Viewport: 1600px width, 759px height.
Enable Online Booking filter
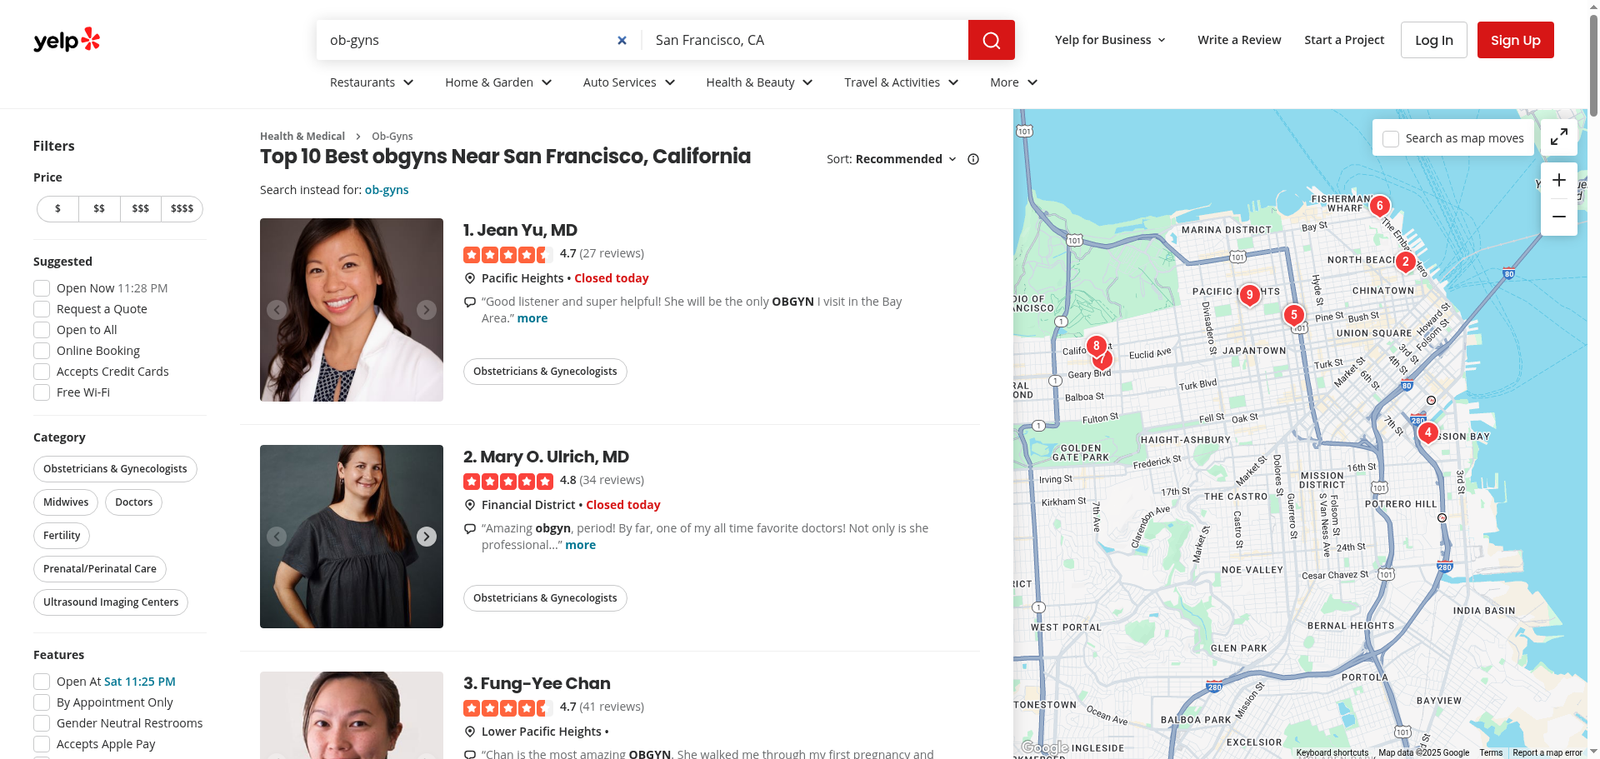pyautogui.click(x=42, y=351)
